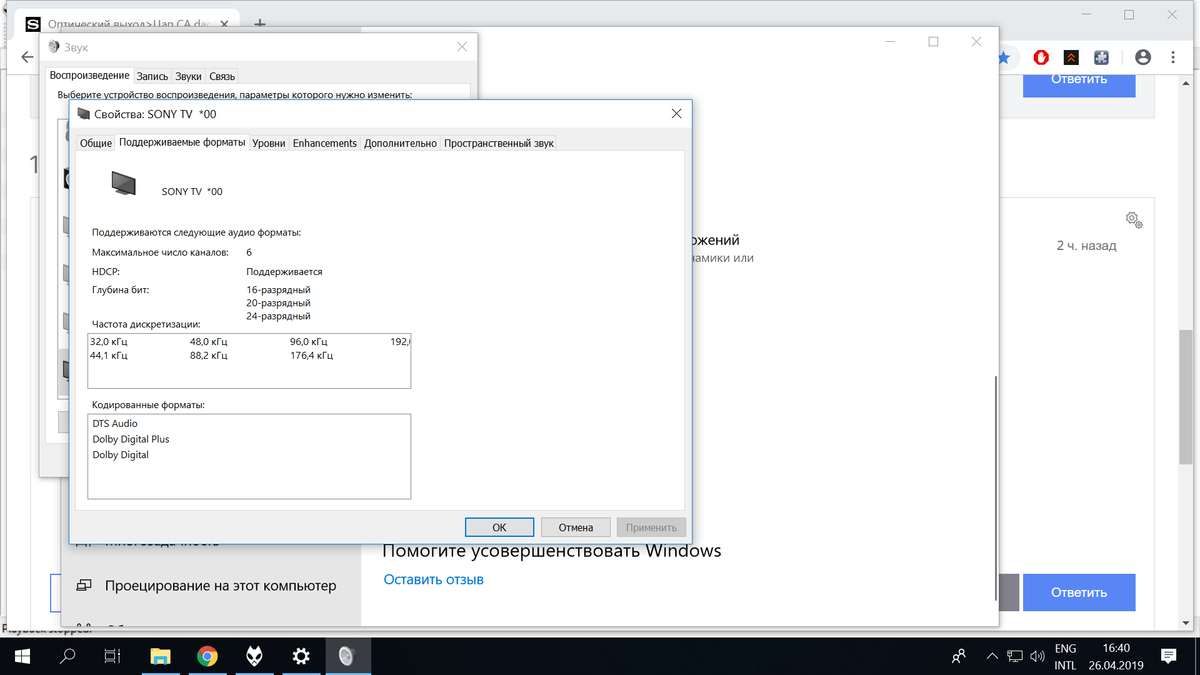This screenshot has height=675, width=1200.
Task: Open the ENG INTL language switcher
Action: click(x=1065, y=656)
